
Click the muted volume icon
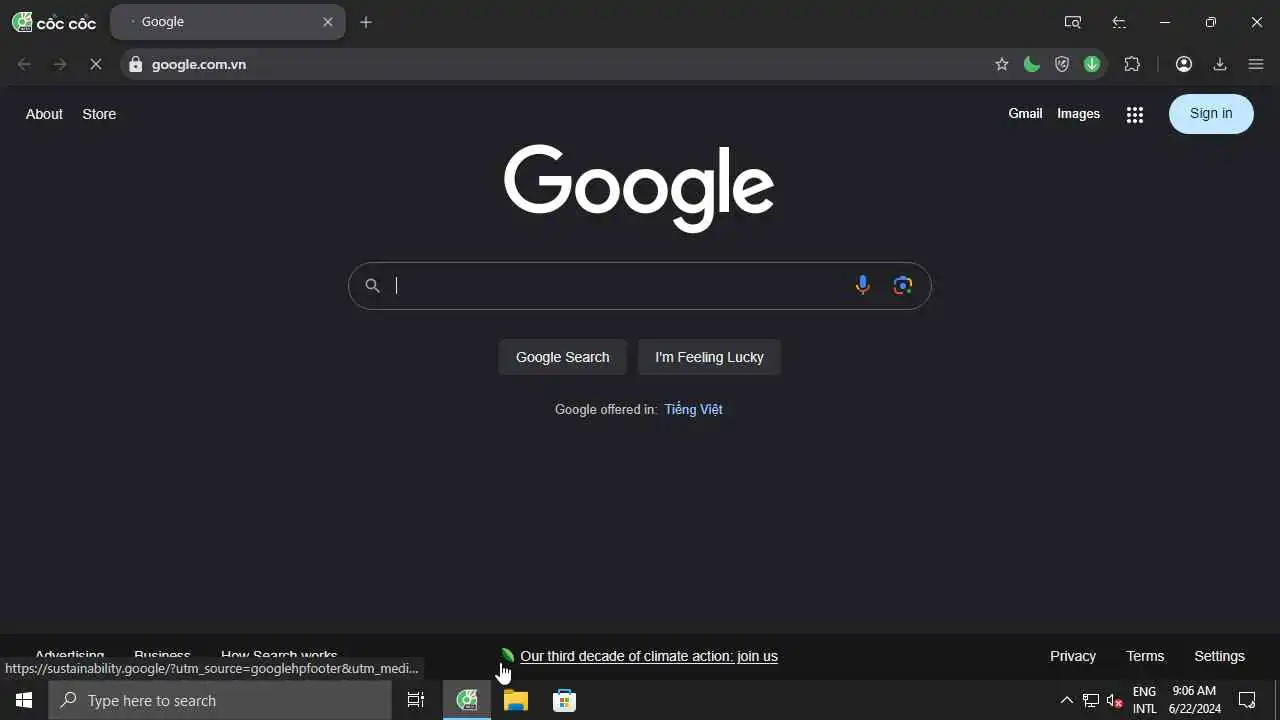click(1115, 700)
